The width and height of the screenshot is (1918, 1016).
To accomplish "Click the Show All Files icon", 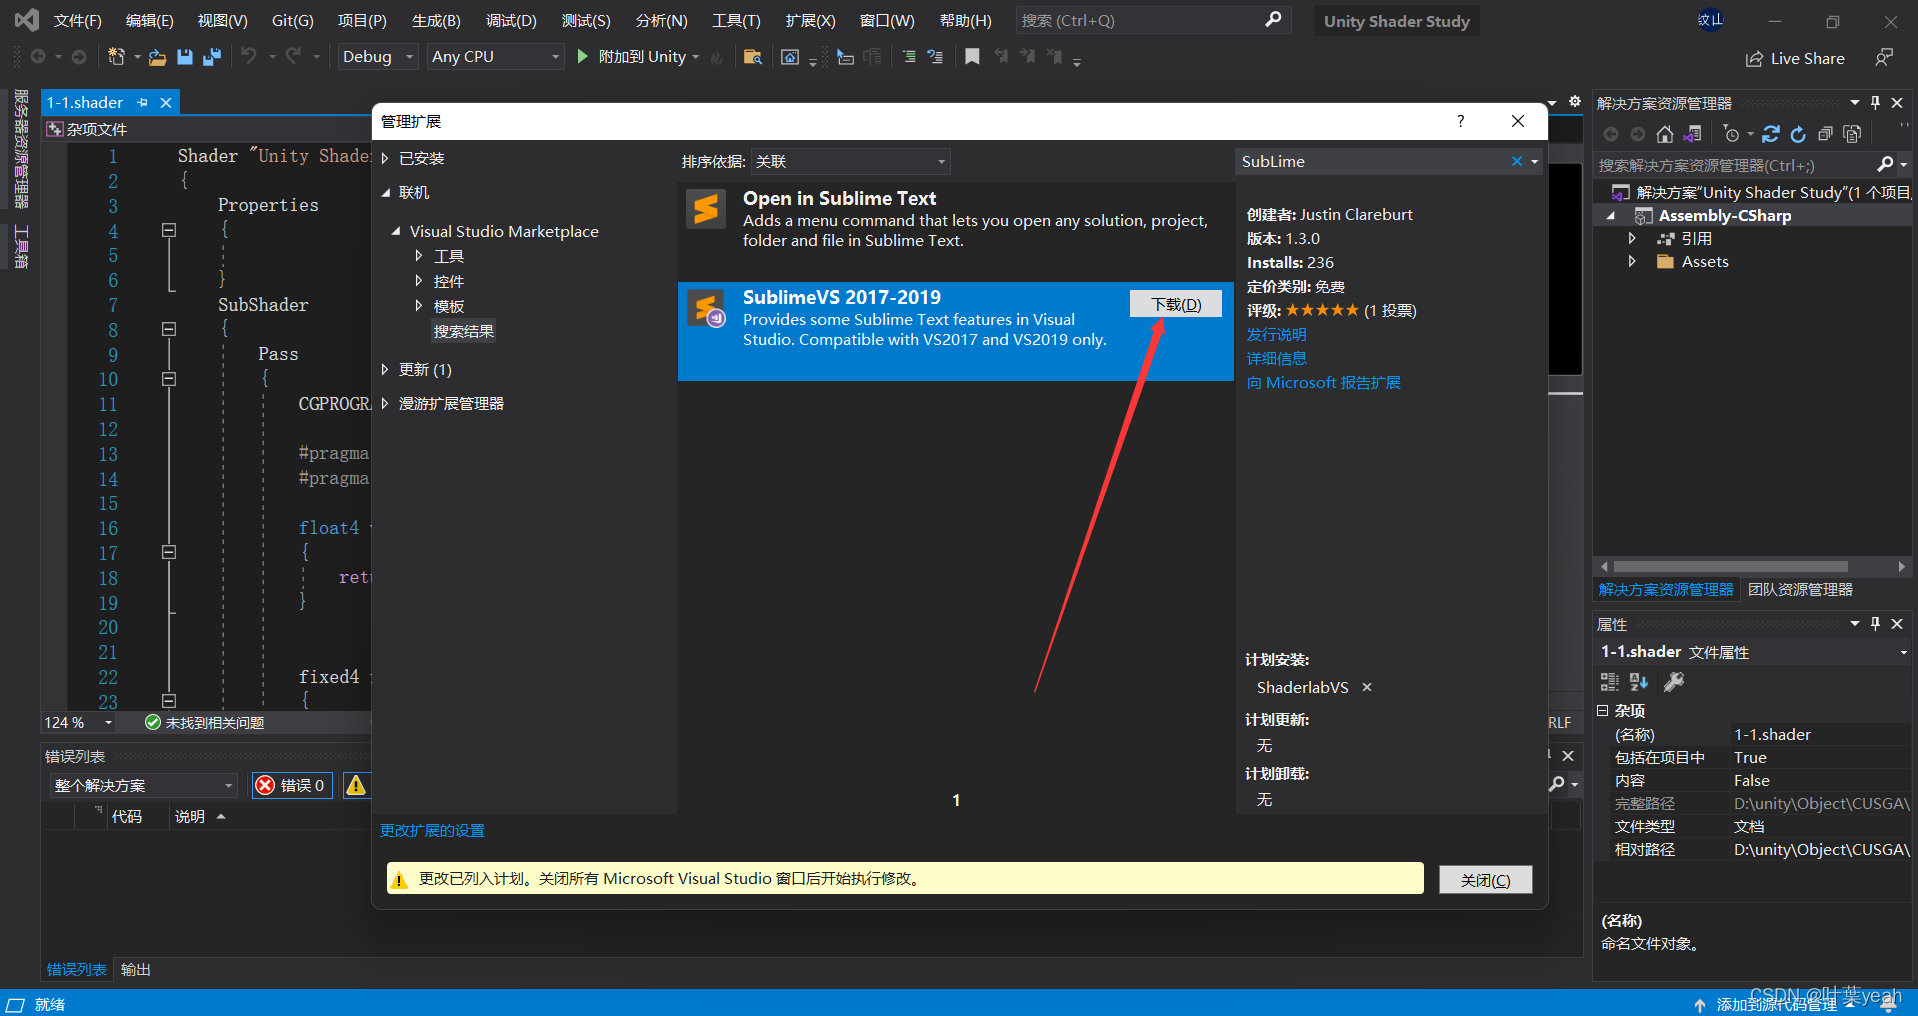I will click(x=1852, y=134).
